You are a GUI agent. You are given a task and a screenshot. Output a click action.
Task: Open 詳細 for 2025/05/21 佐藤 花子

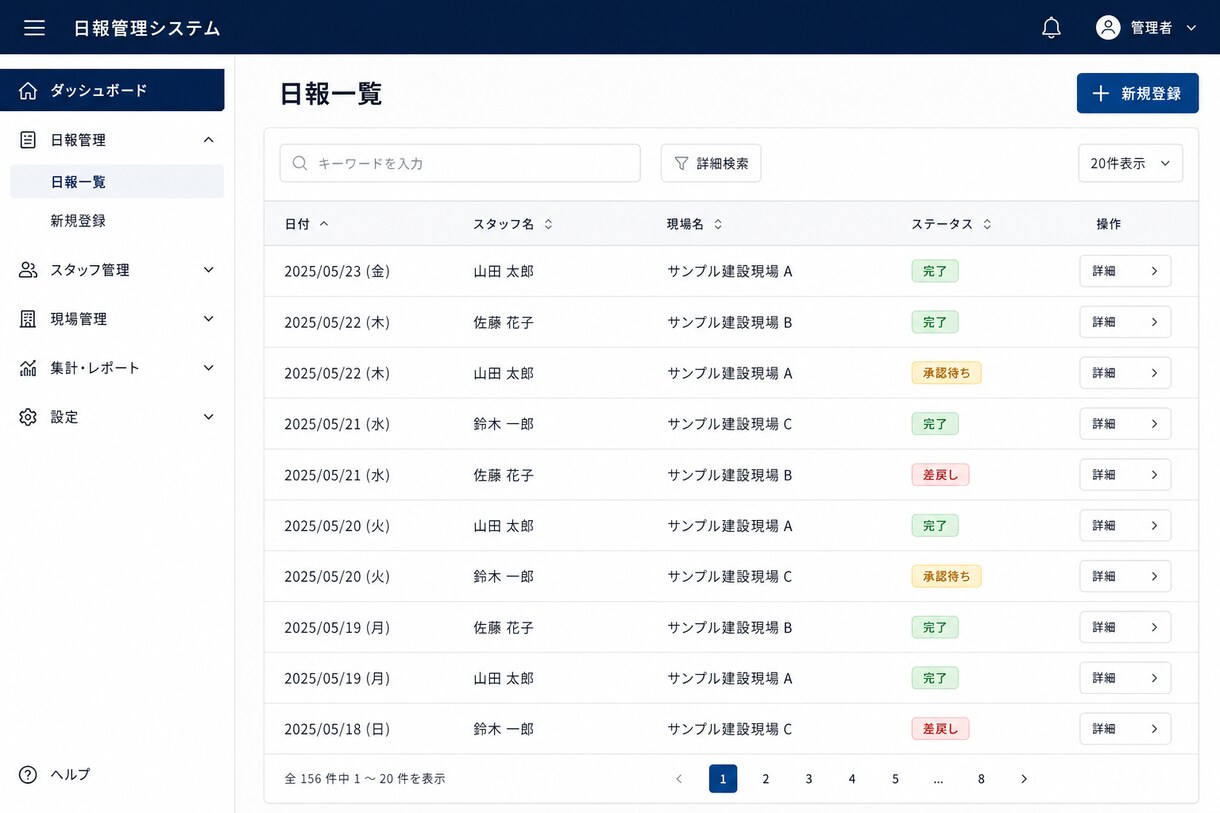point(1125,475)
